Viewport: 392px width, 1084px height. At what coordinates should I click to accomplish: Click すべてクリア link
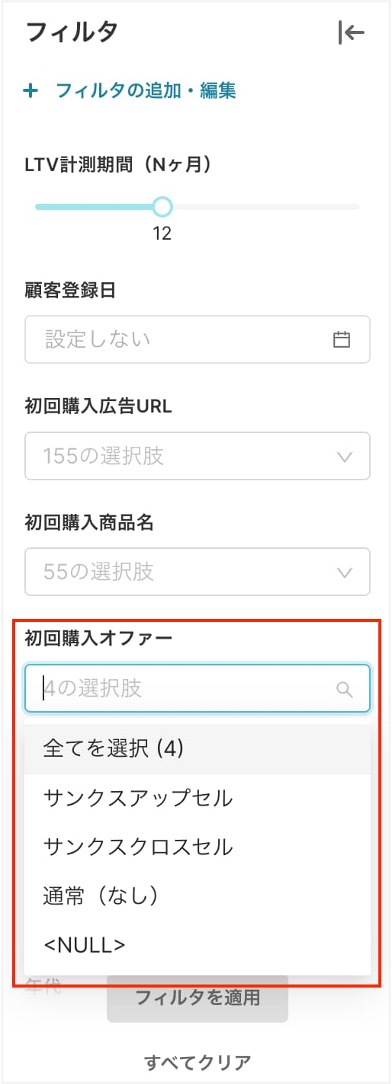coord(197,1061)
